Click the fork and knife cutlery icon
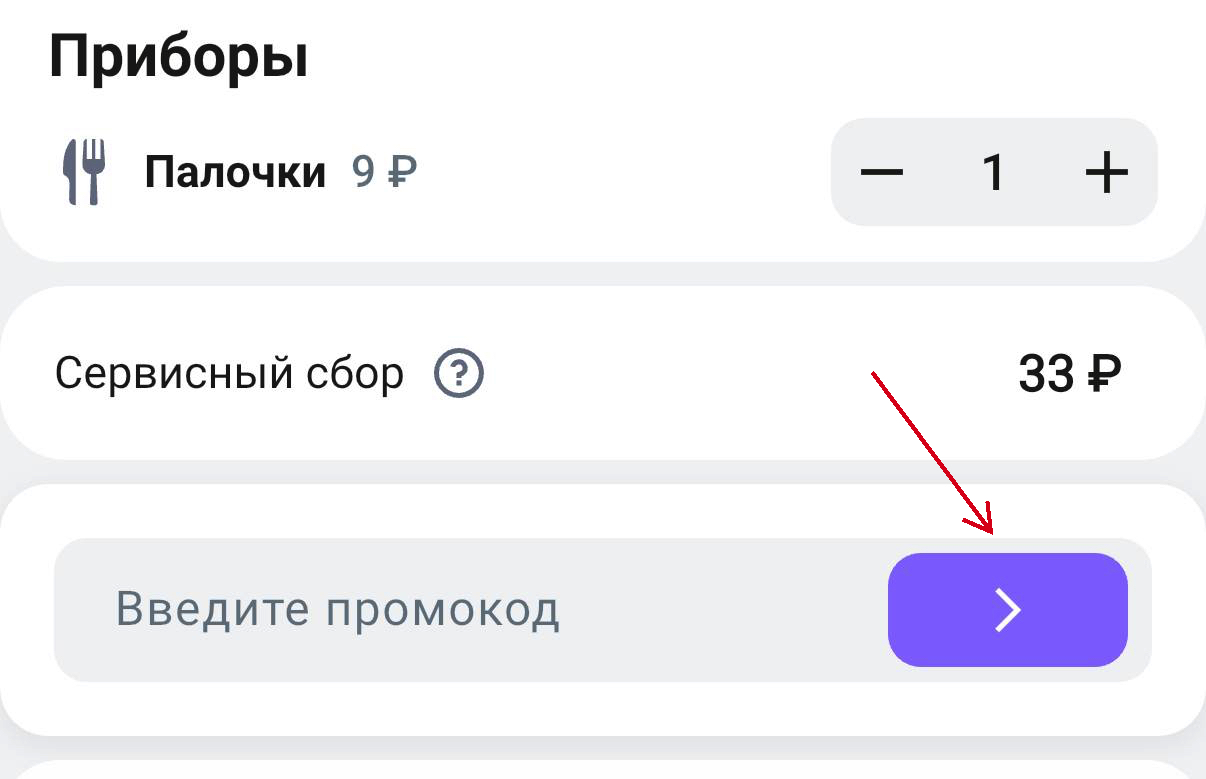 tap(84, 172)
